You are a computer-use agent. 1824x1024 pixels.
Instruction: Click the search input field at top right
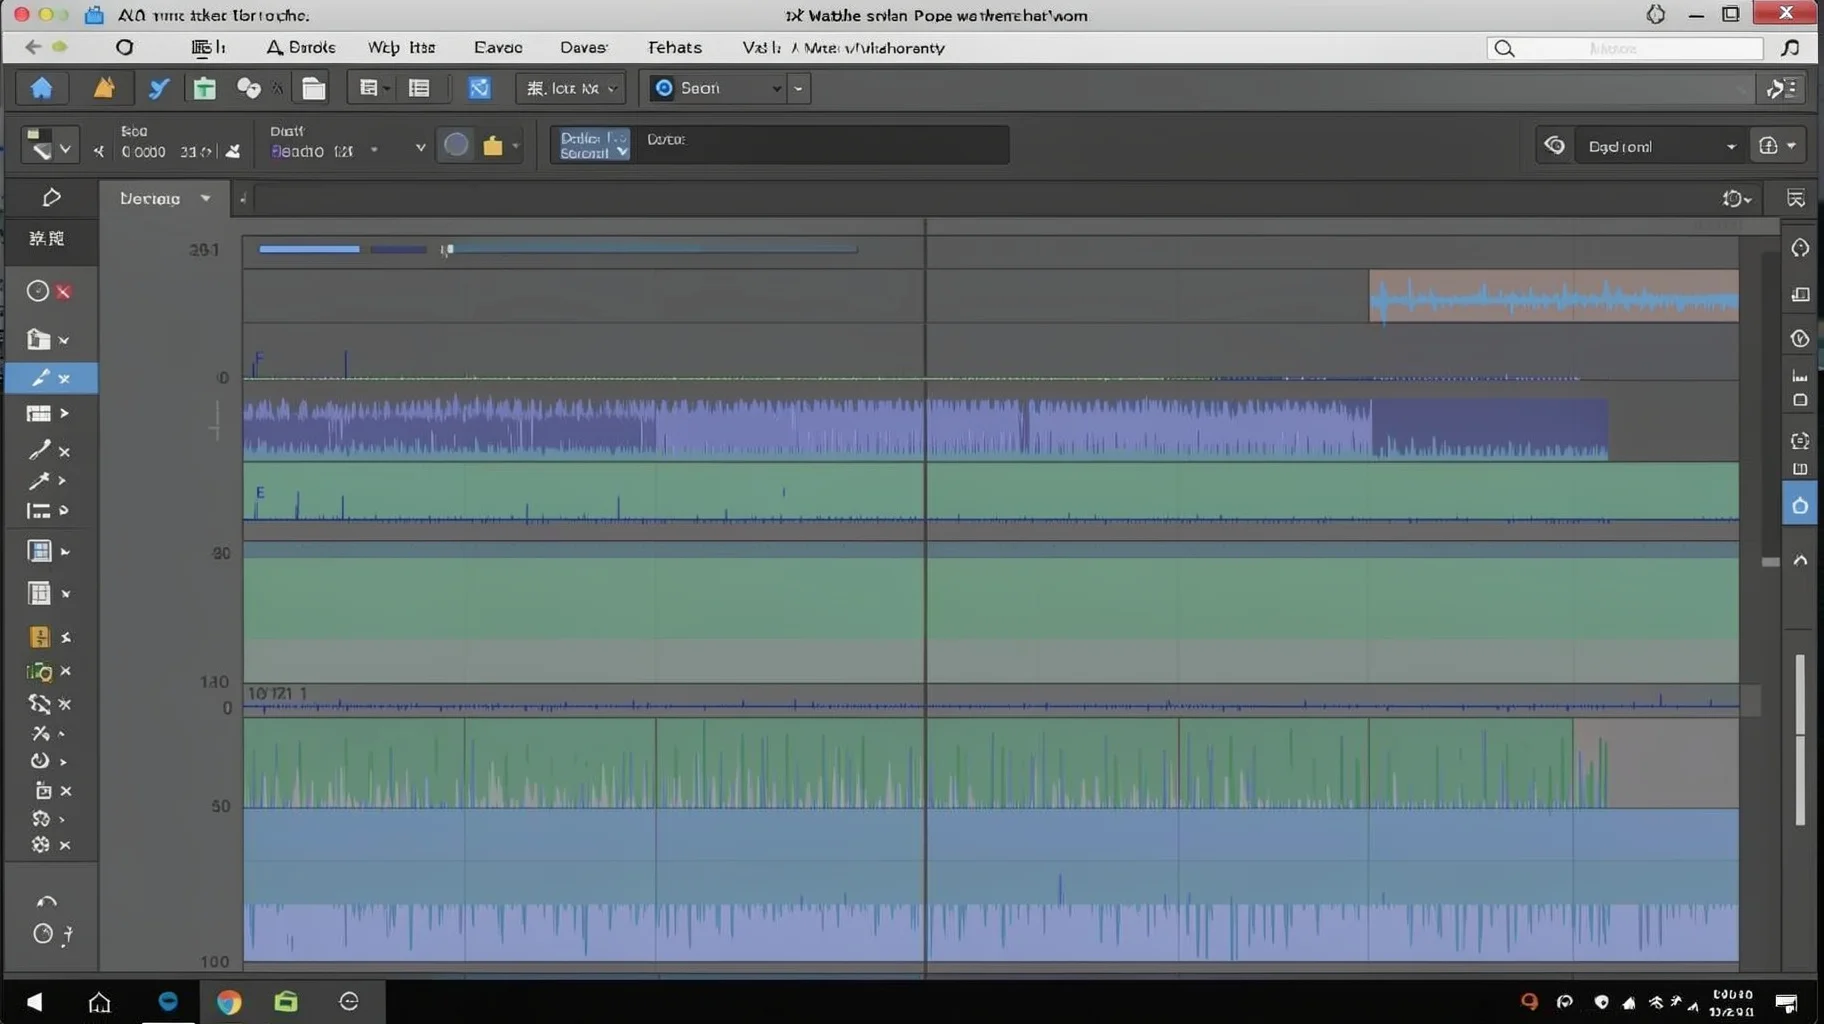tap(1625, 48)
